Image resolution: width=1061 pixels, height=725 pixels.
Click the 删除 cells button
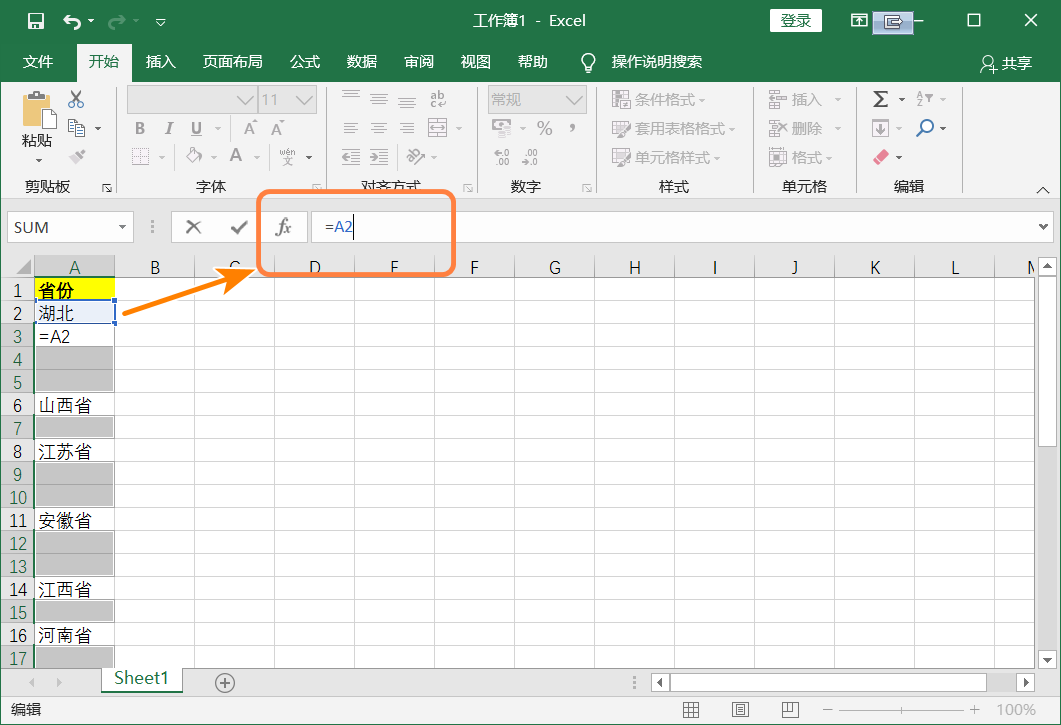pyautogui.click(x=796, y=128)
